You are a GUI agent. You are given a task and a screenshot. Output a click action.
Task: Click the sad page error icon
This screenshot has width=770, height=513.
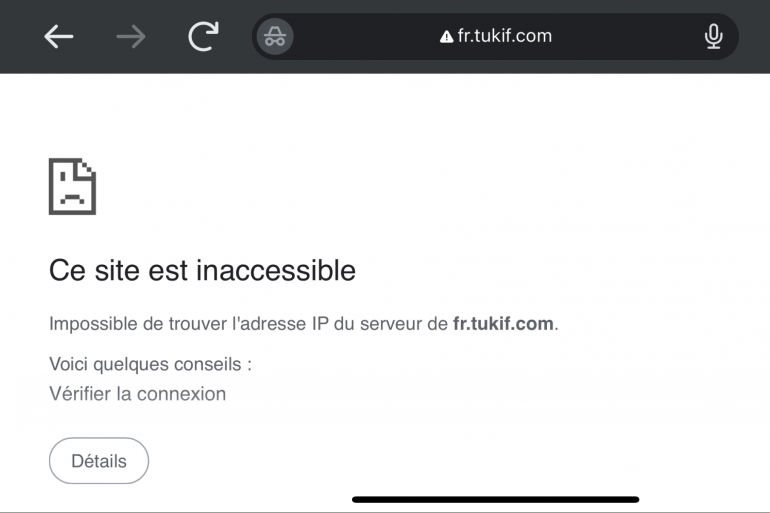(x=72, y=186)
